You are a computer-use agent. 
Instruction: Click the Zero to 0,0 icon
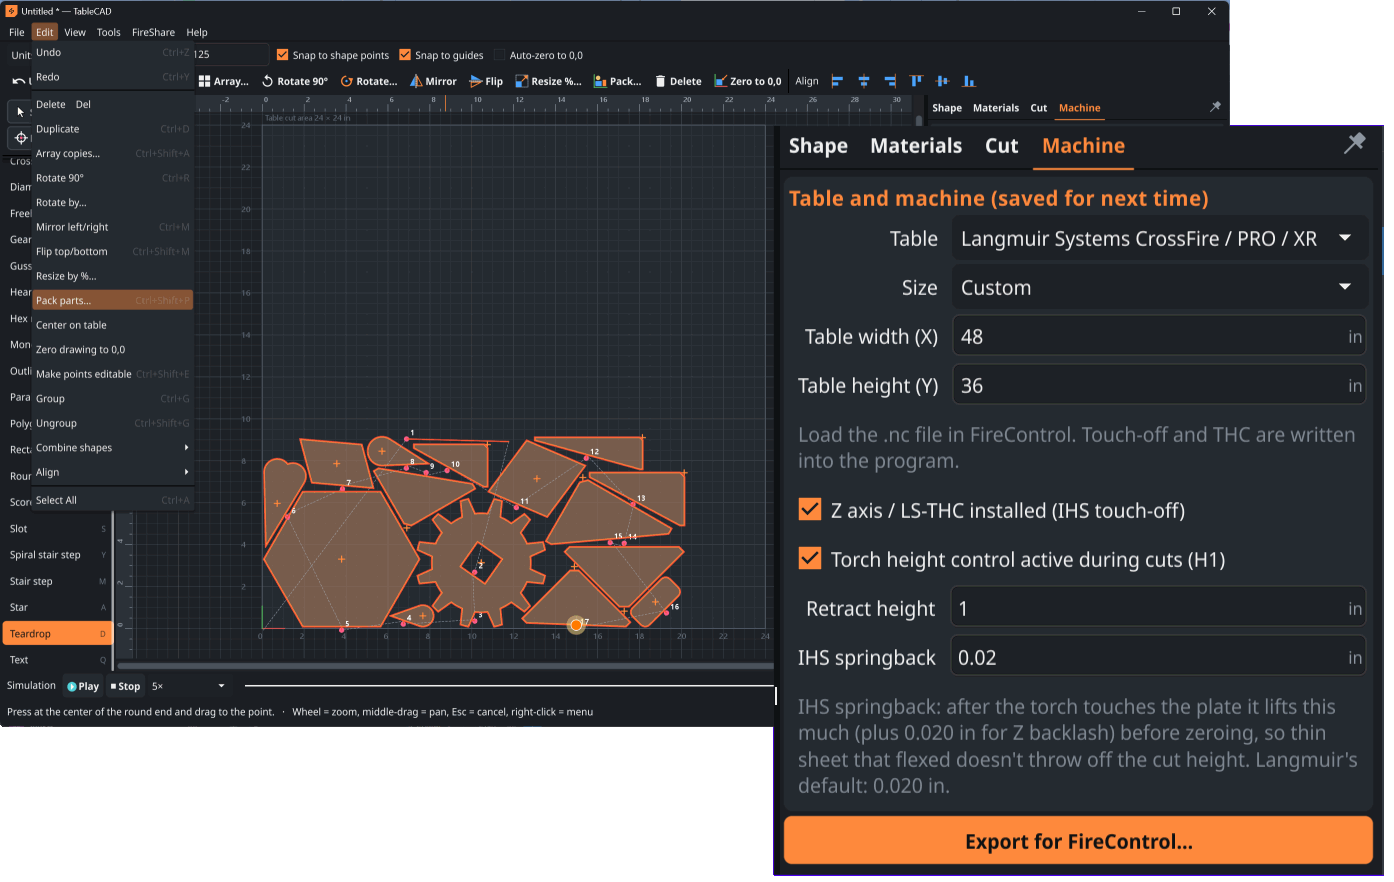point(721,81)
